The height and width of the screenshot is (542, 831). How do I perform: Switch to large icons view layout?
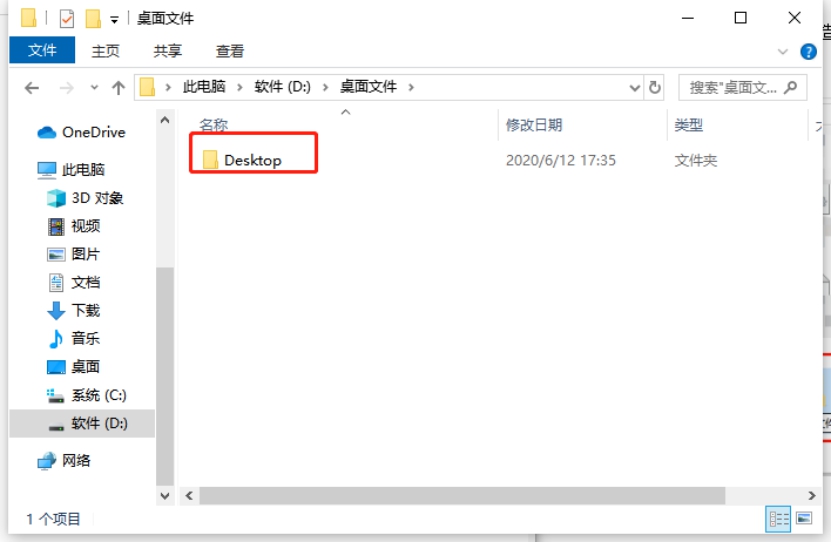point(804,518)
